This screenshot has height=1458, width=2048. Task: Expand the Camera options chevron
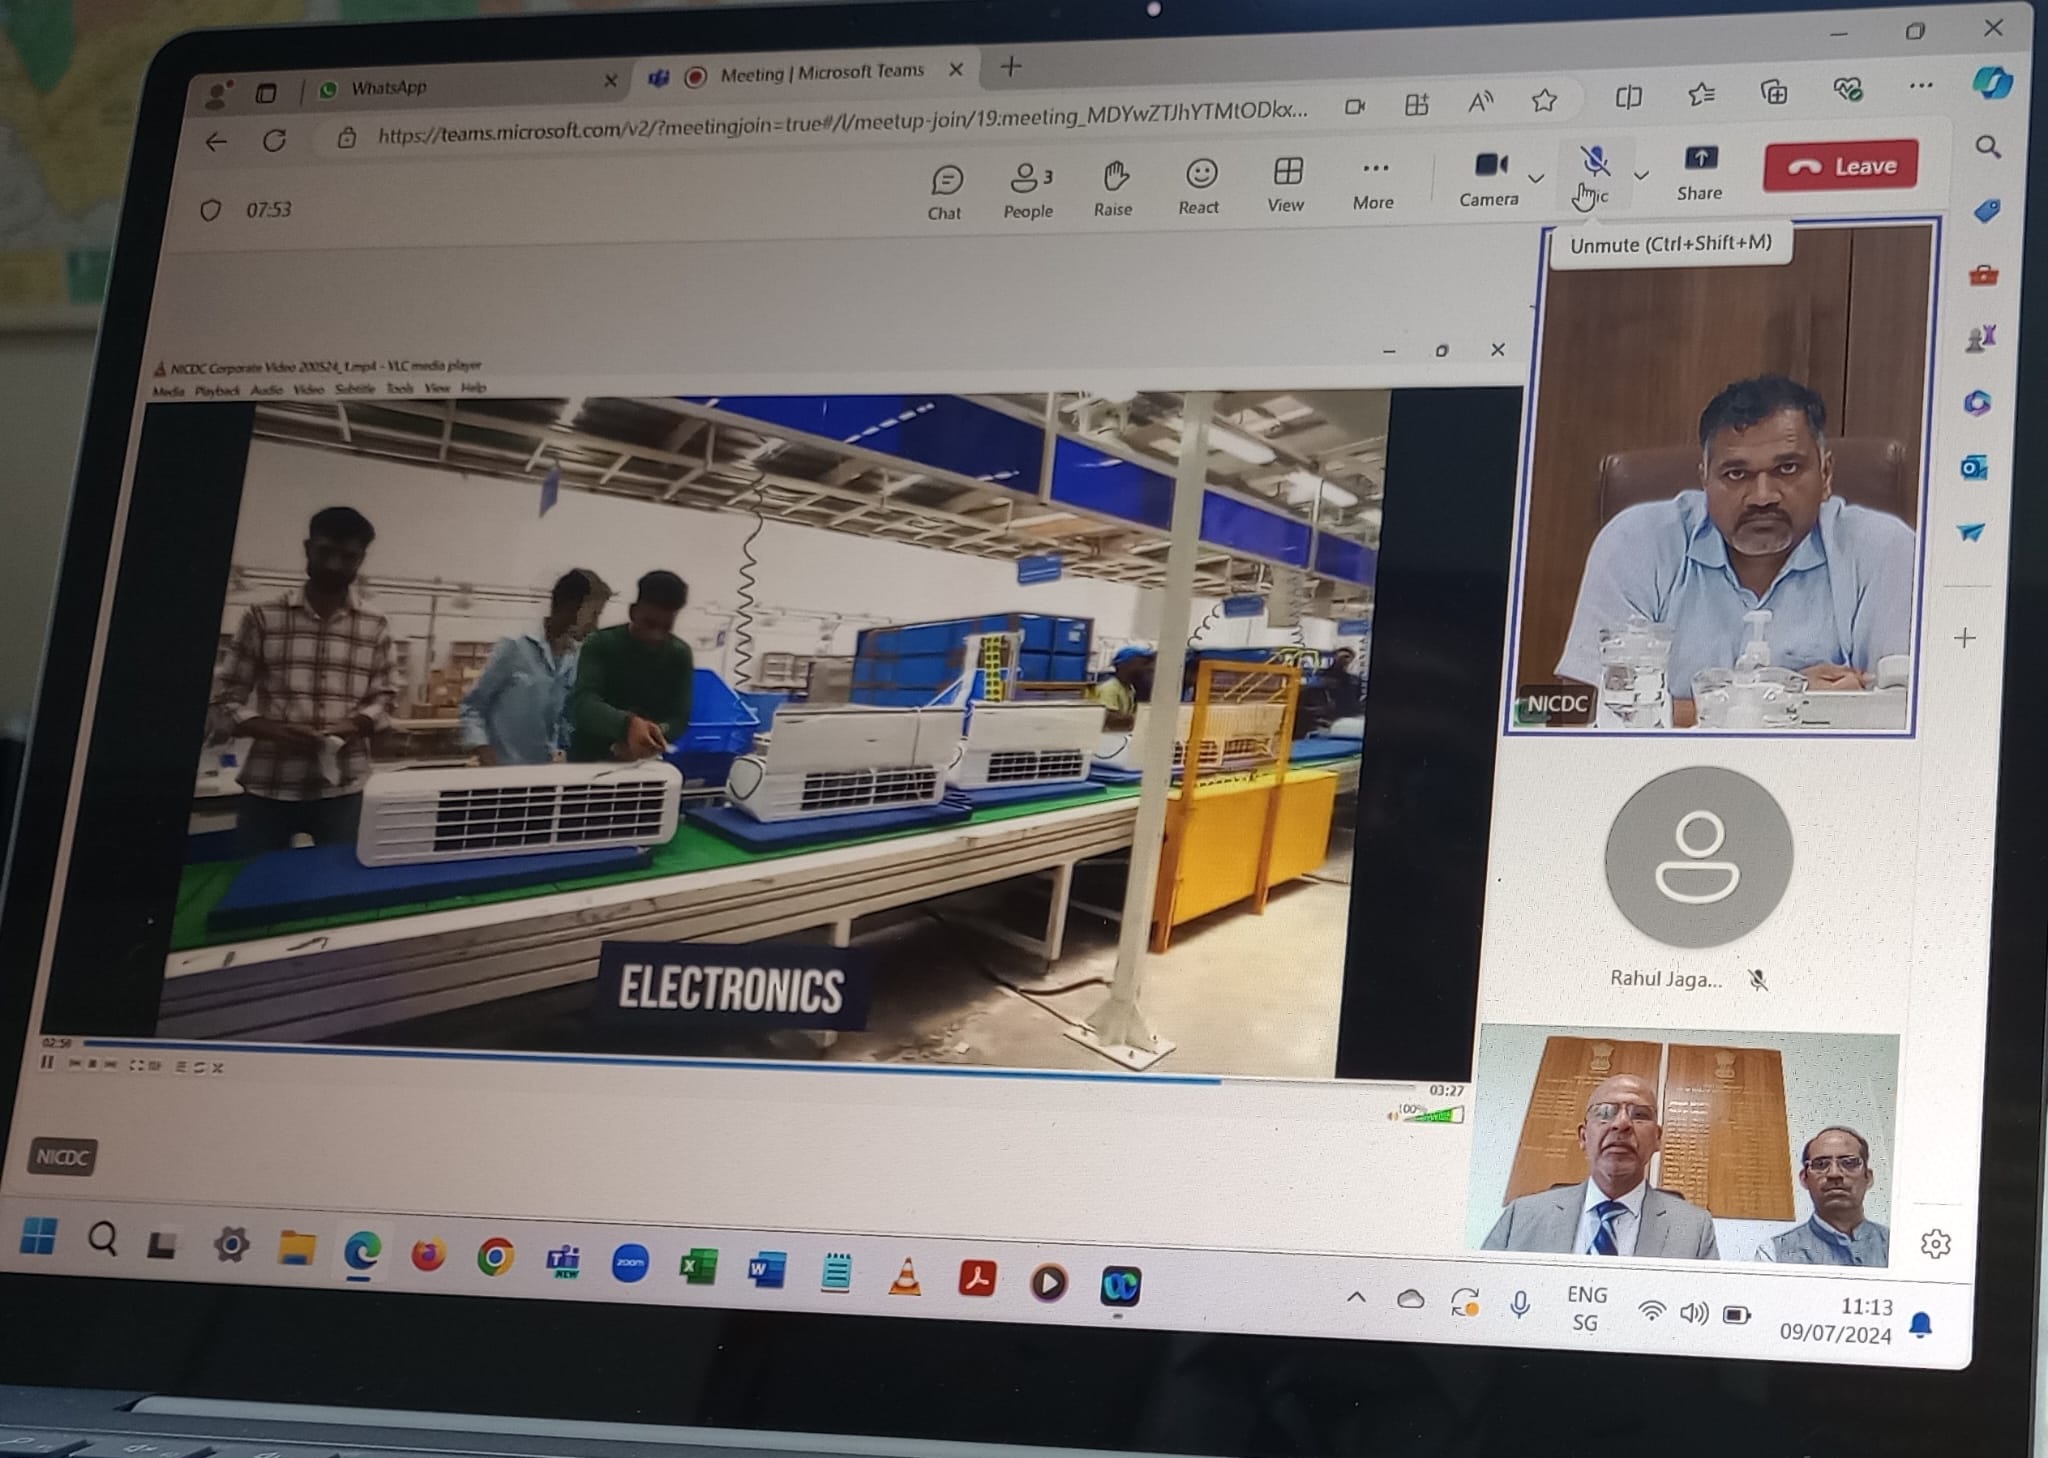click(1537, 178)
